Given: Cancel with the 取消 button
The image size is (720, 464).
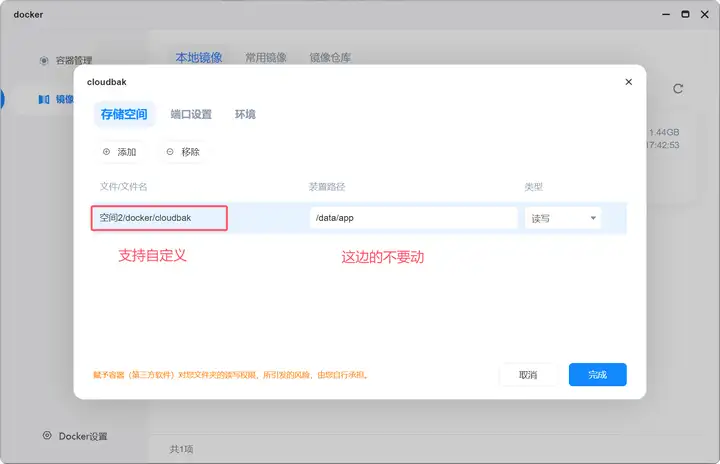Looking at the screenshot, I should pos(528,375).
